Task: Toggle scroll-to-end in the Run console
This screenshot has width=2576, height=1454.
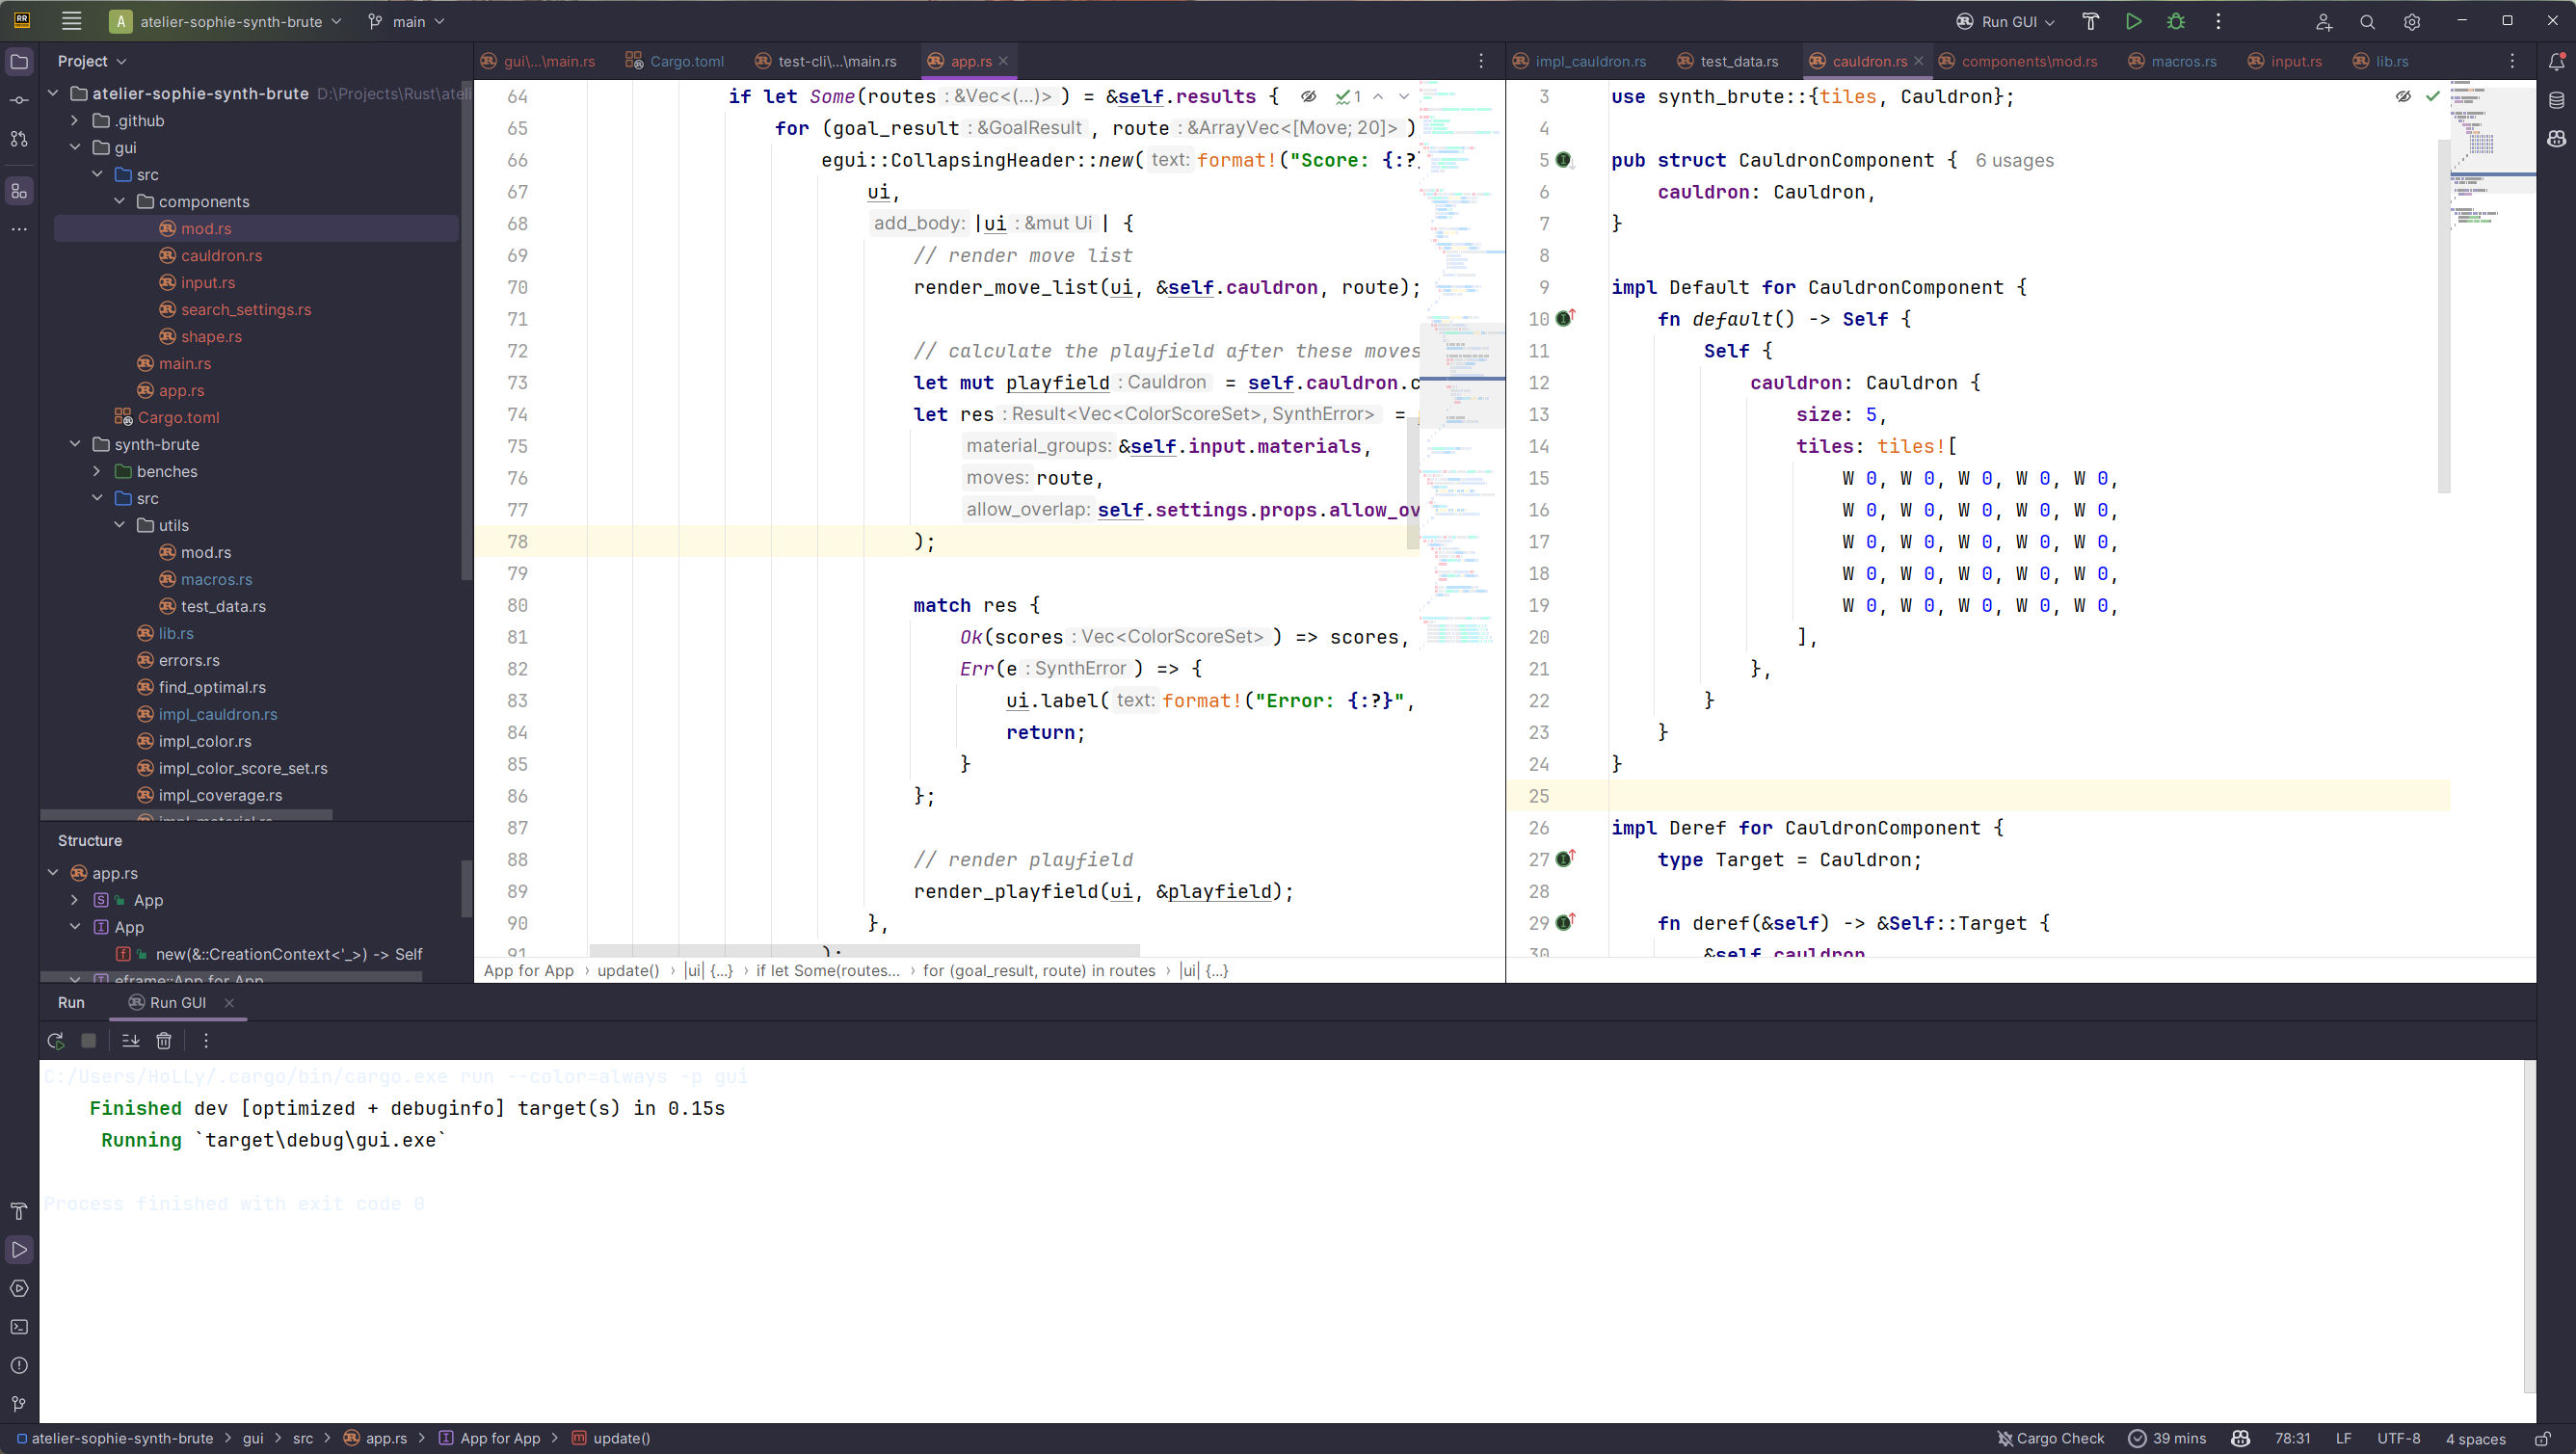Action: point(130,1041)
